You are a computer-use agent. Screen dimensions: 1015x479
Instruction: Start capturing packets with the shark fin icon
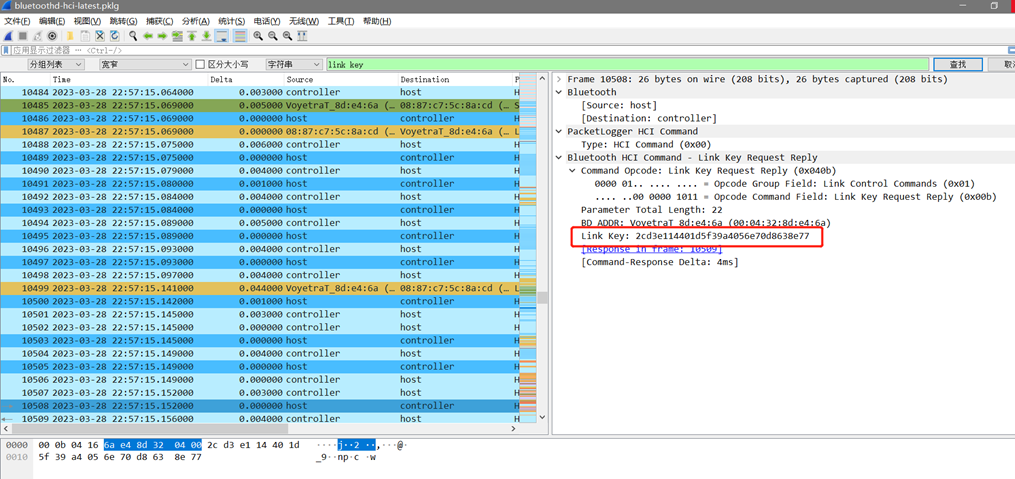8,36
